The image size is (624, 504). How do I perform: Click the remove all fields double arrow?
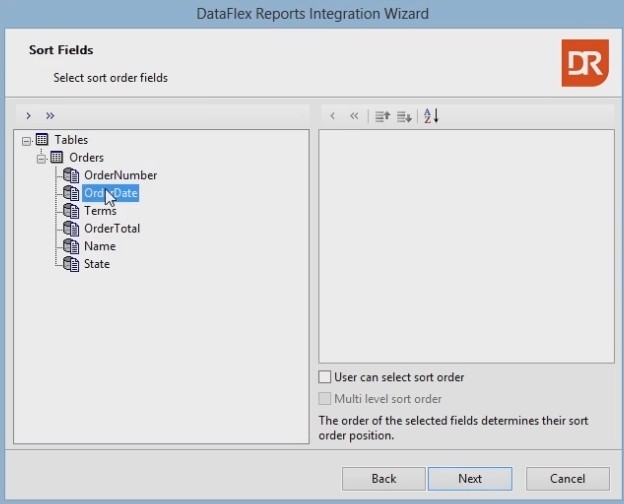[354, 116]
